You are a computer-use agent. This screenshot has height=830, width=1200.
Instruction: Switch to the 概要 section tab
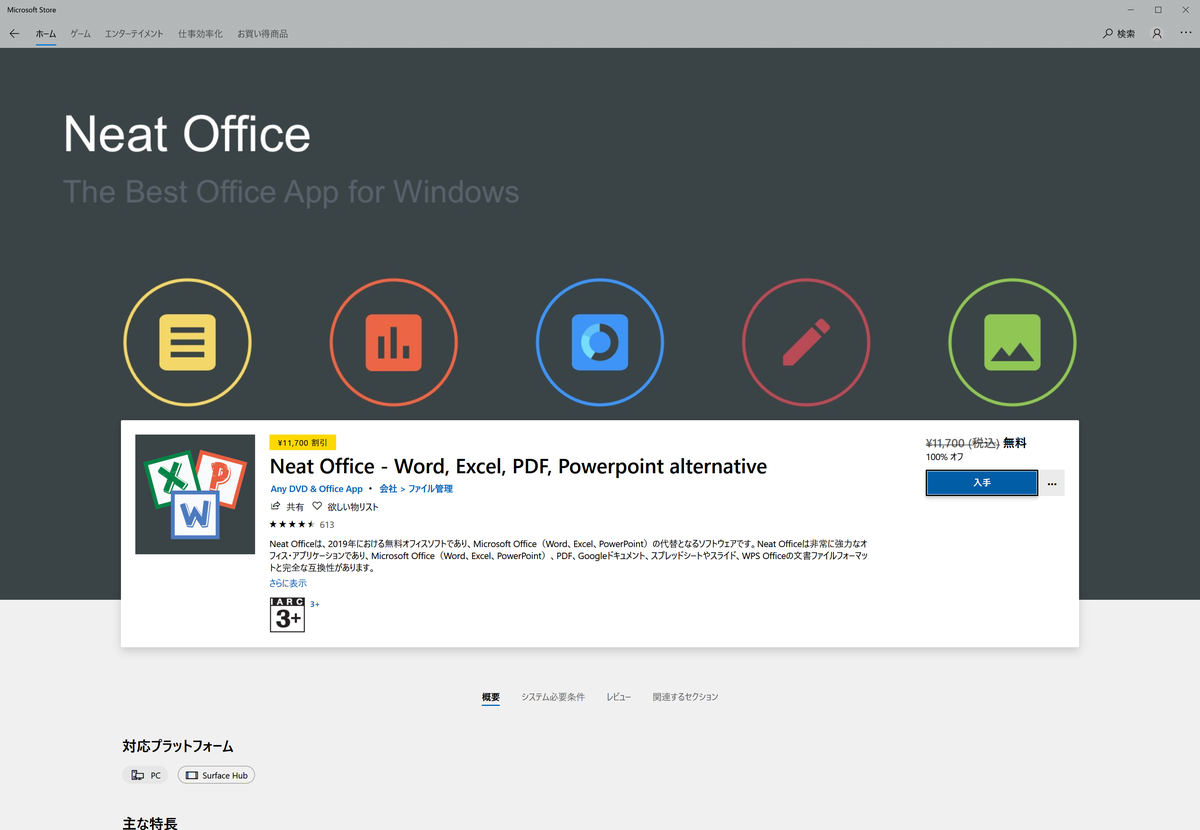(x=490, y=697)
